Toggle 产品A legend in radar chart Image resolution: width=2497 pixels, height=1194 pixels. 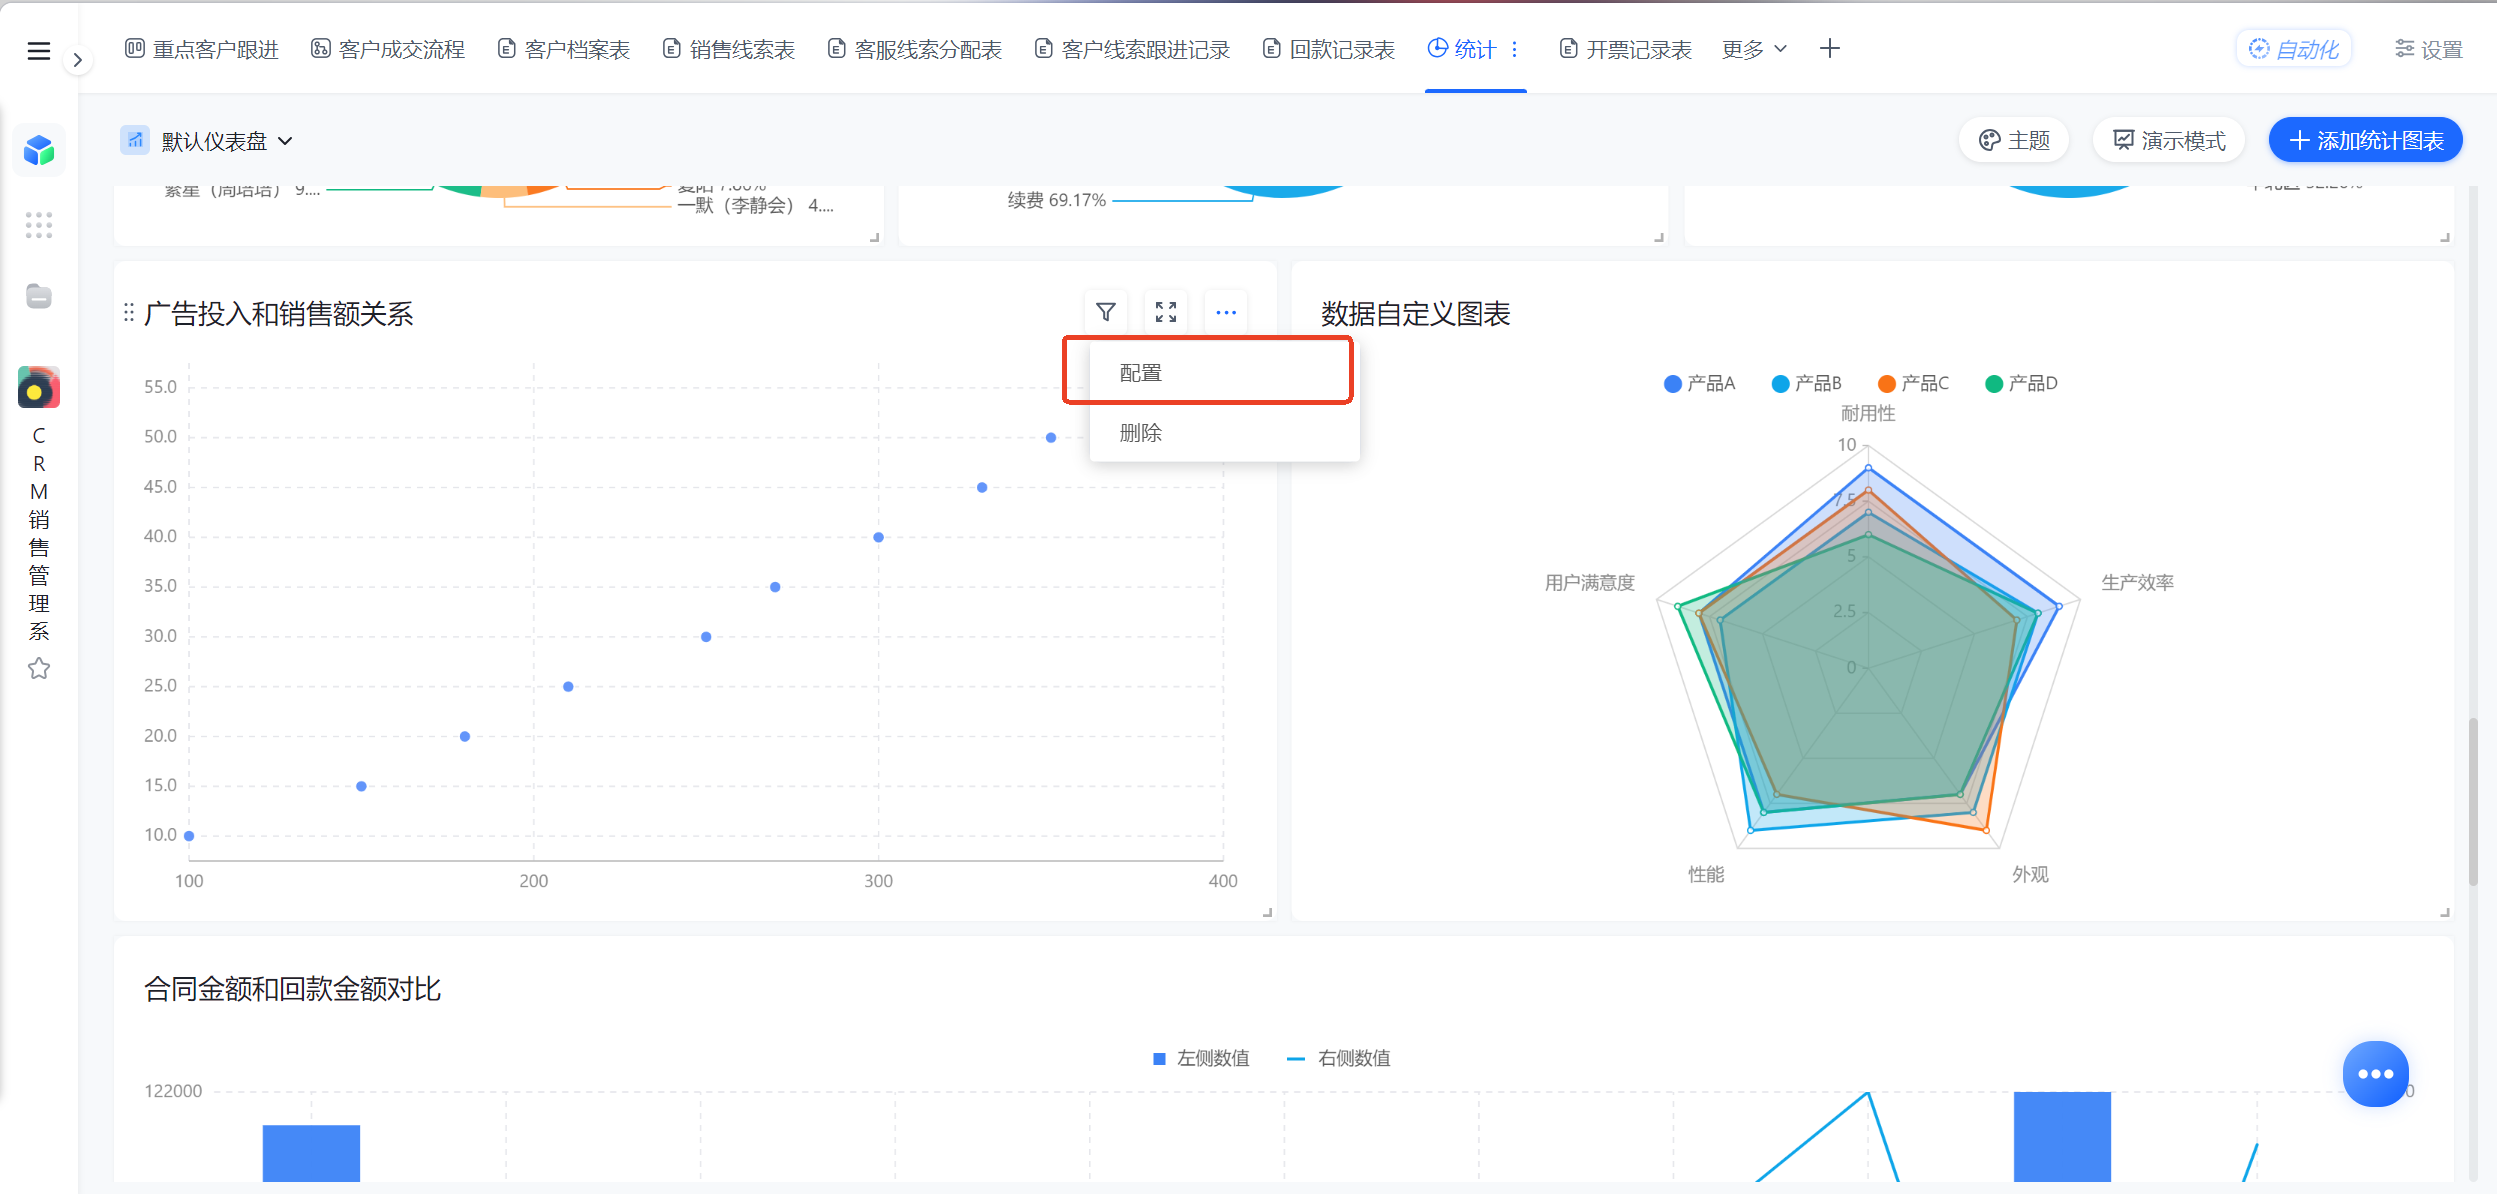point(1699,383)
